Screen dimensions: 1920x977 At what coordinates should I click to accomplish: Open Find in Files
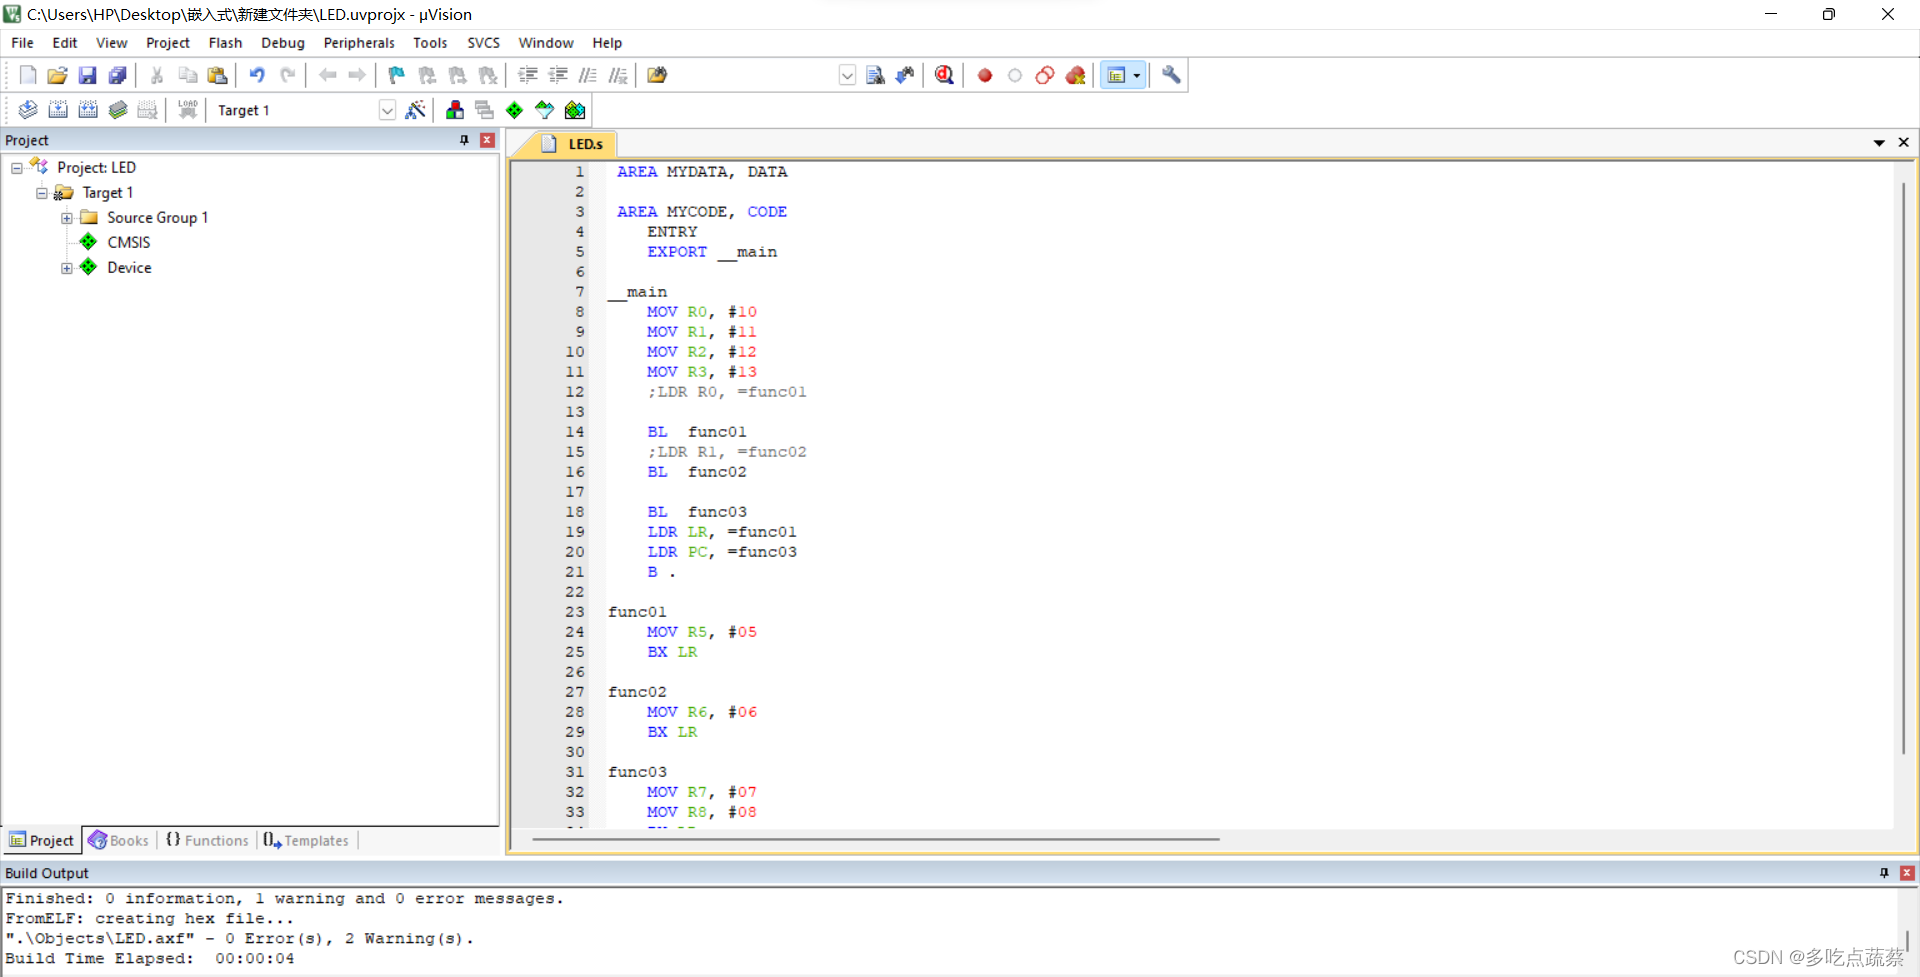click(657, 75)
